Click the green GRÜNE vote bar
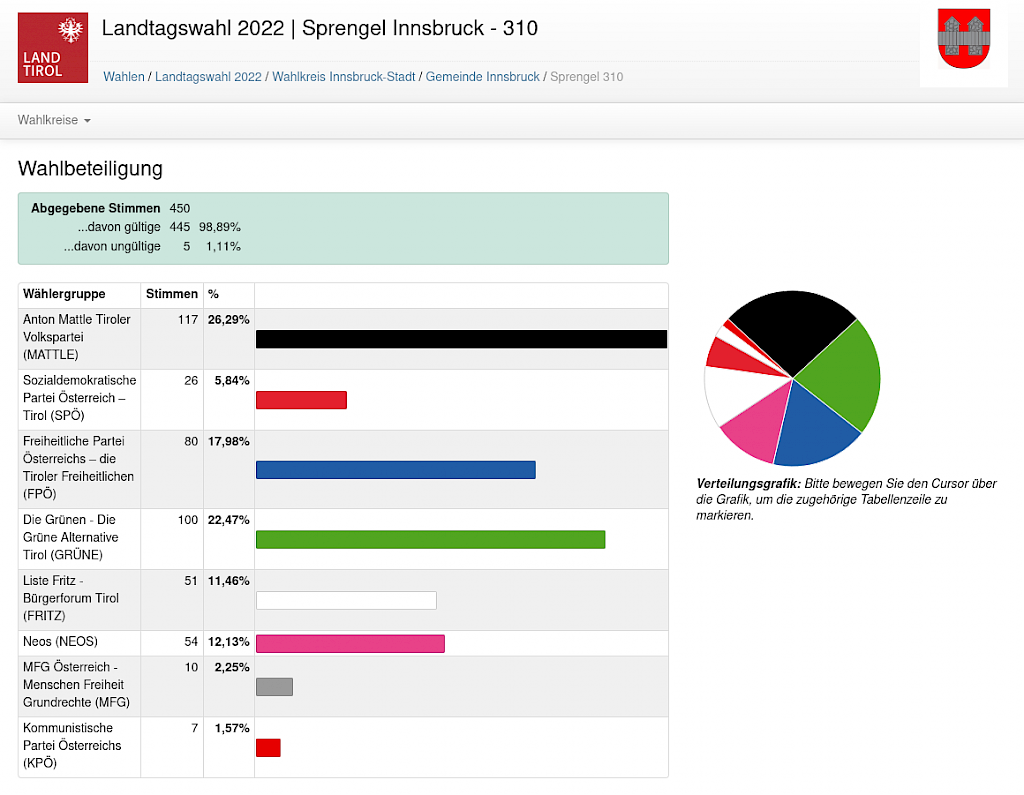This screenshot has height=795, width=1024. click(430, 540)
